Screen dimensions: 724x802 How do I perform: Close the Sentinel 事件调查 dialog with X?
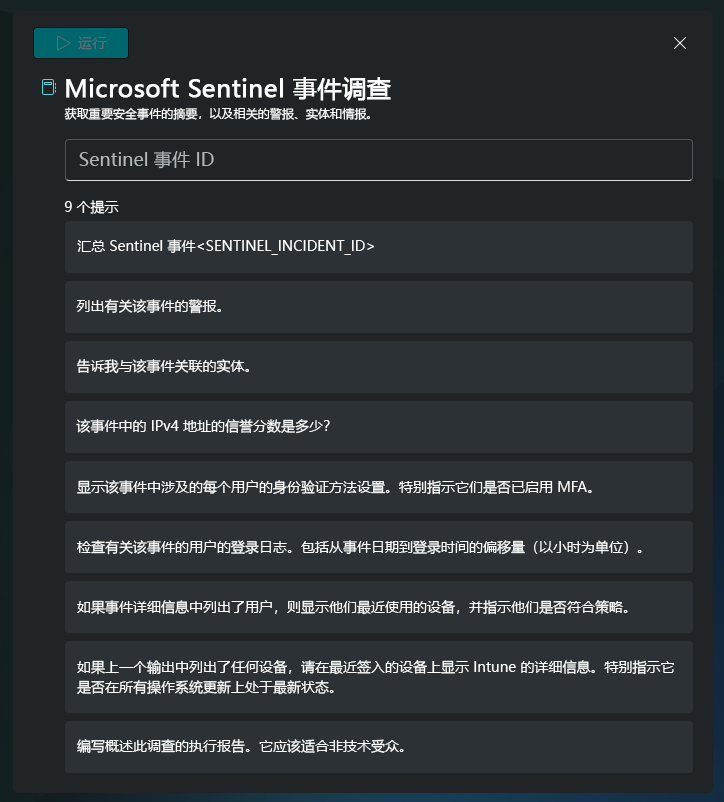(x=680, y=43)
